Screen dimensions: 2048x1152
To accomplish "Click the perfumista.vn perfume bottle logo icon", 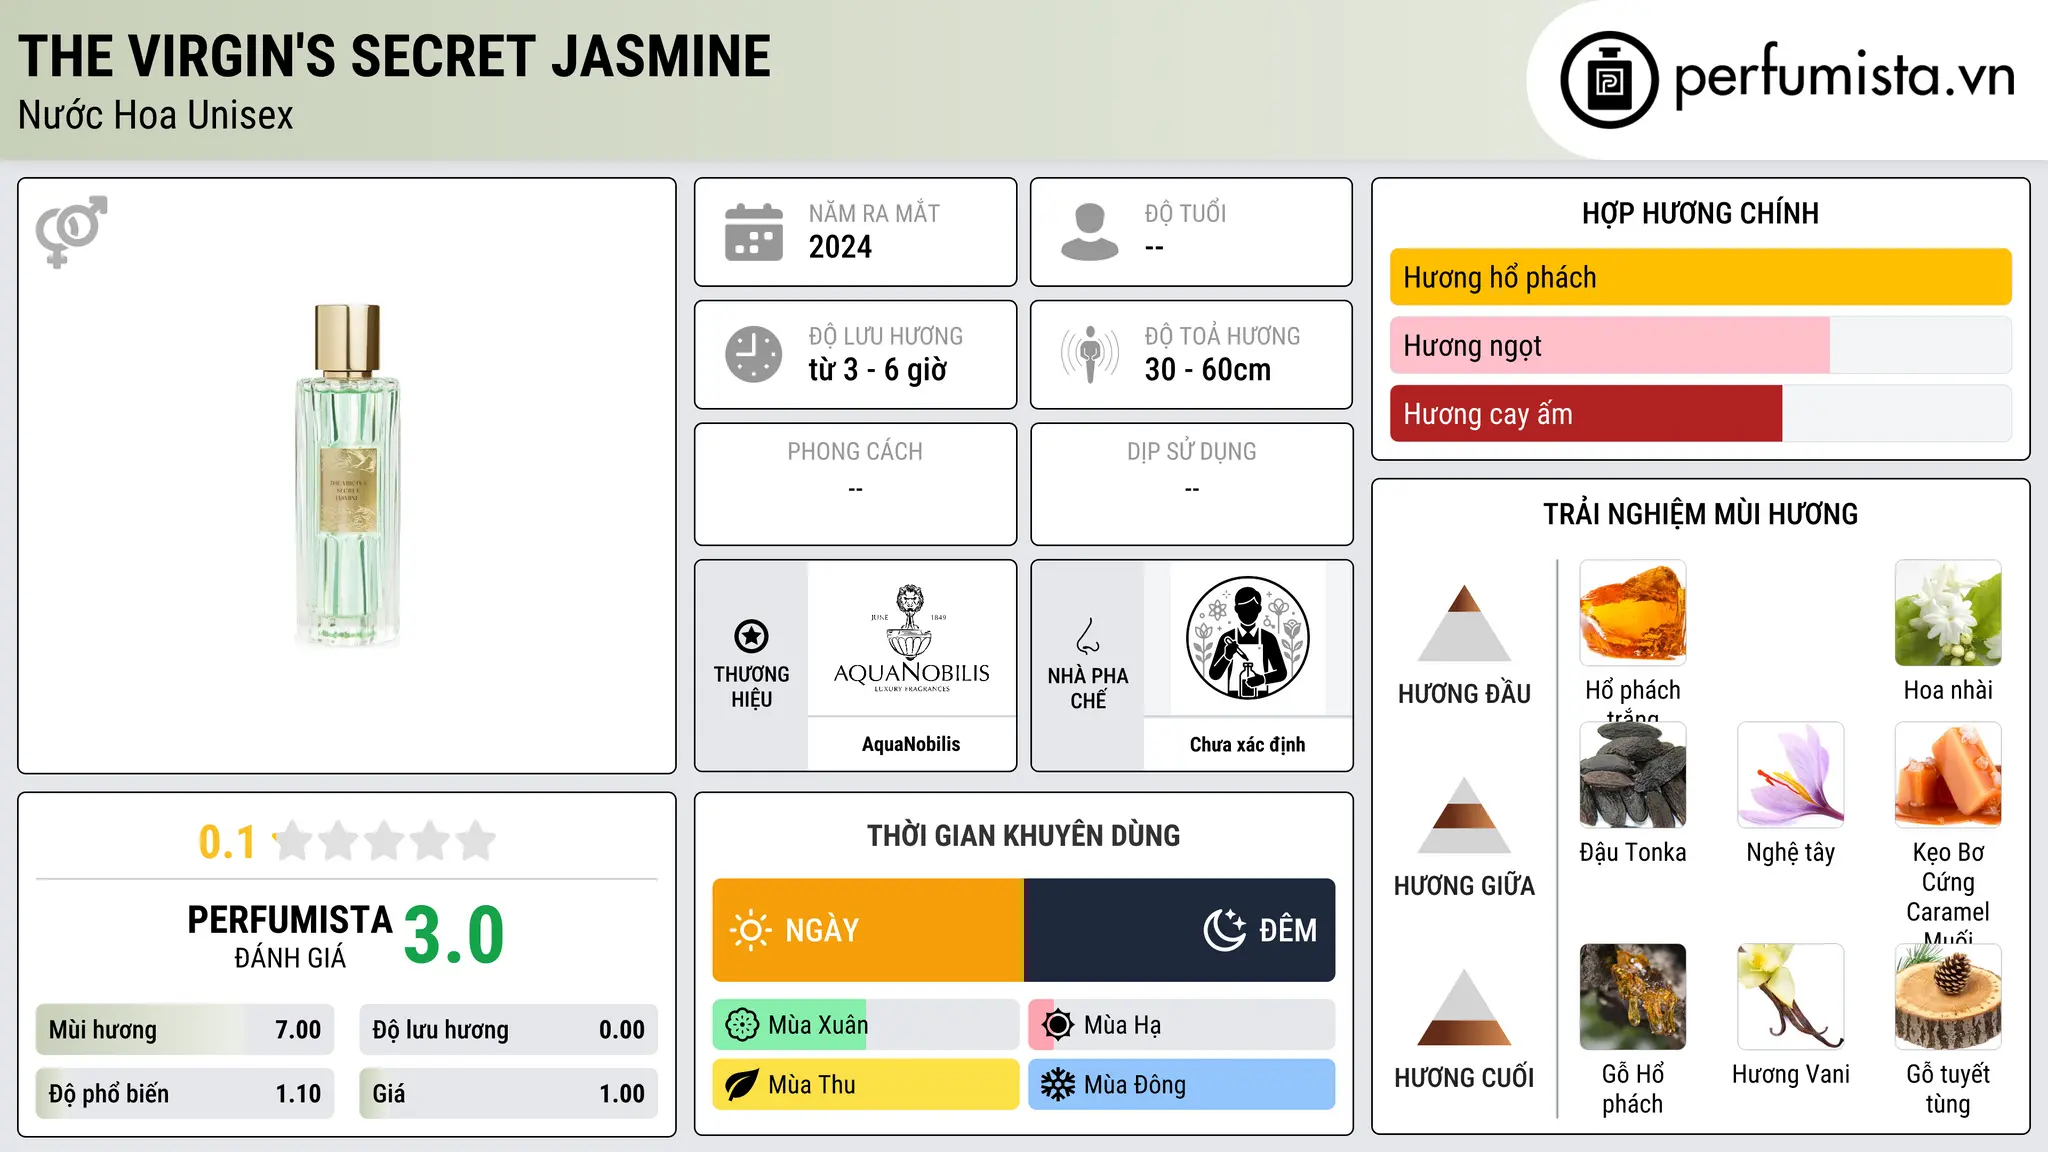I will click(1609, 80).
